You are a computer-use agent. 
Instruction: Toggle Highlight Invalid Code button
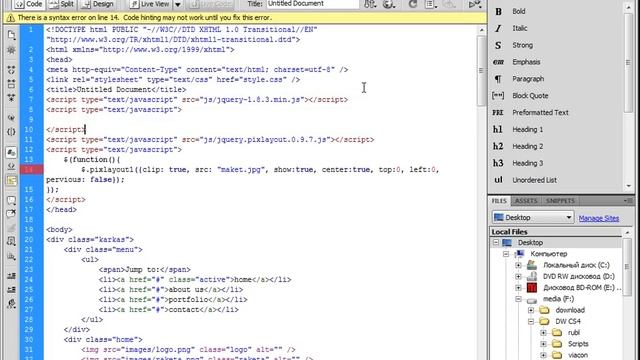(11, 166)
